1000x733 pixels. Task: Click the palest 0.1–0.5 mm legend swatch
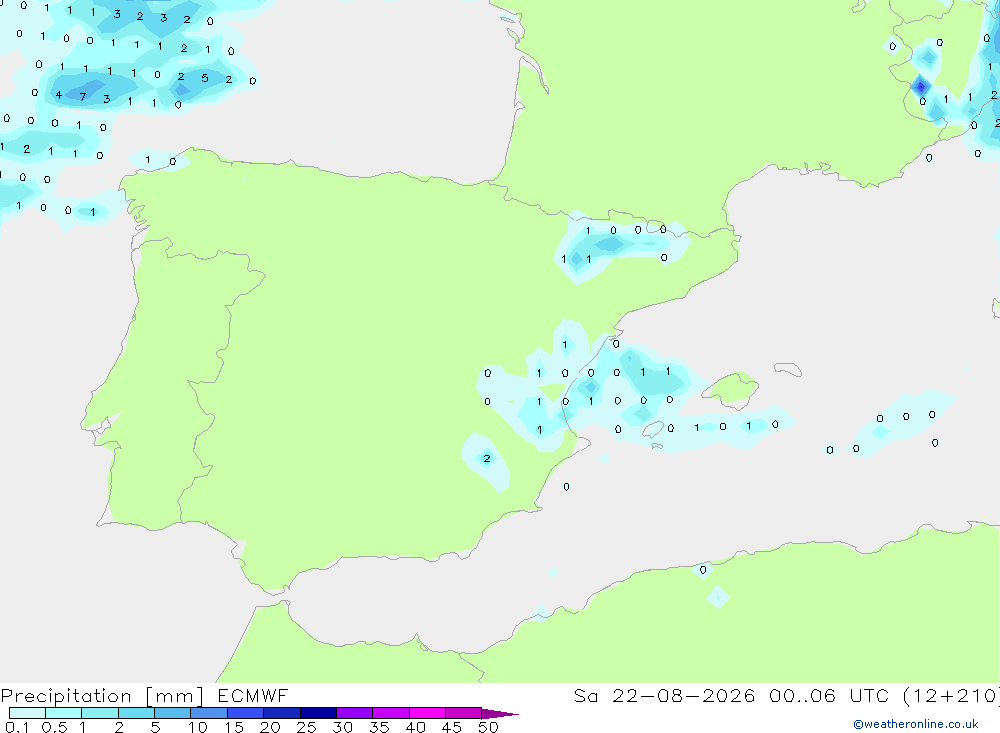[x=27, y=713]
